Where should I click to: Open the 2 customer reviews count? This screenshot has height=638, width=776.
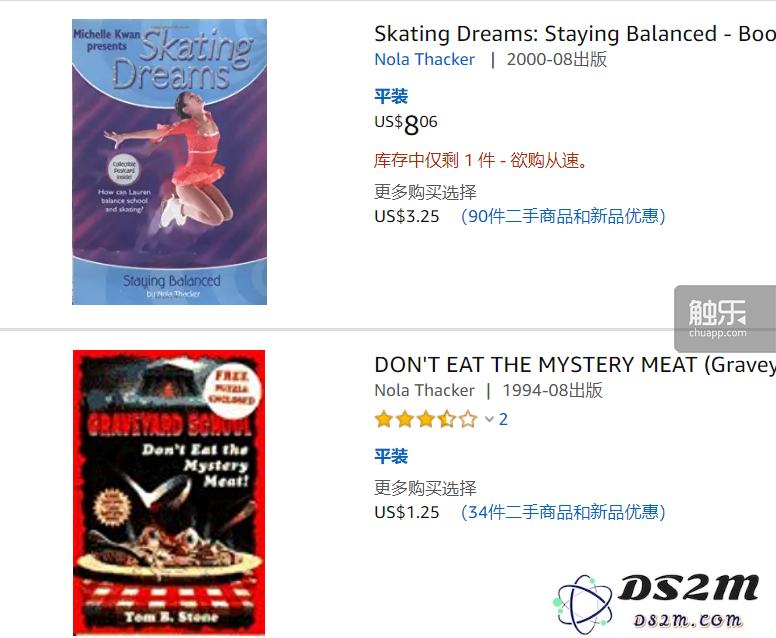503,419
